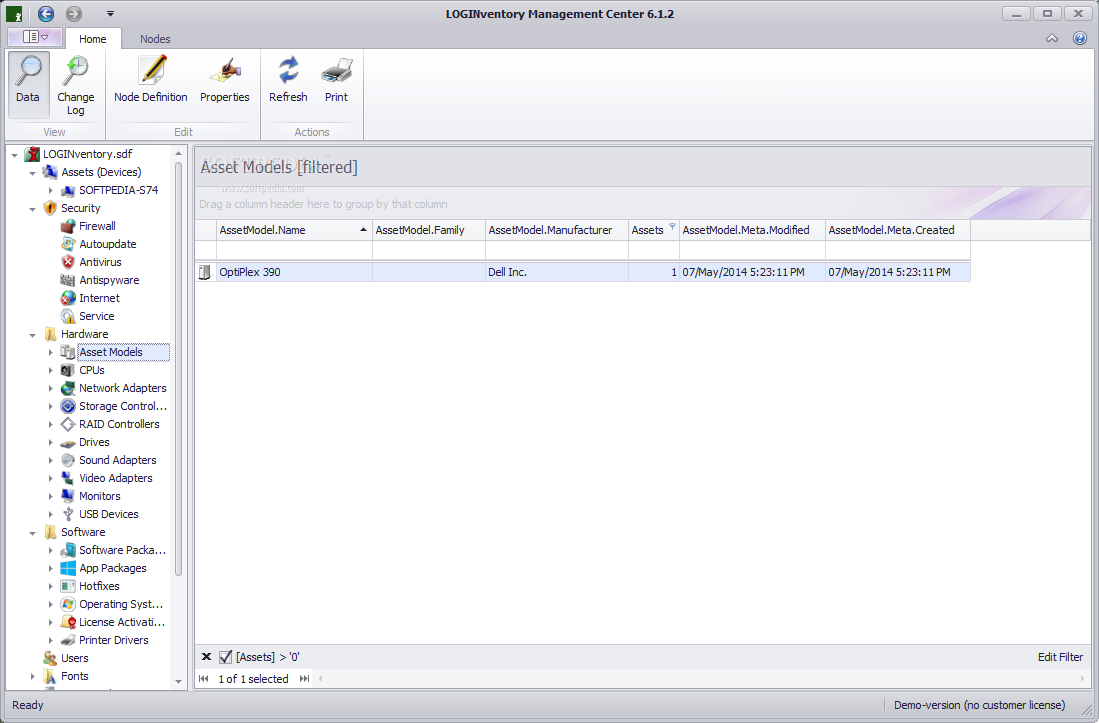This screenshot has width=1099, height=723.
Task: Click the AssetModel.Manufacturer filter row field
Action: (557, 250)
